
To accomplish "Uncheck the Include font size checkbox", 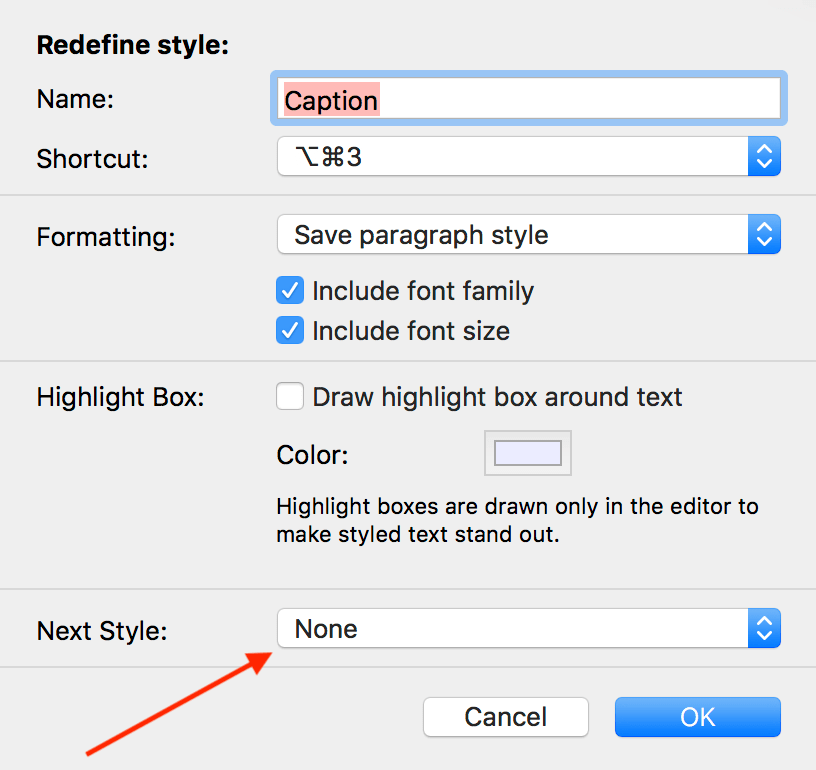I will (x=290, y=330).
